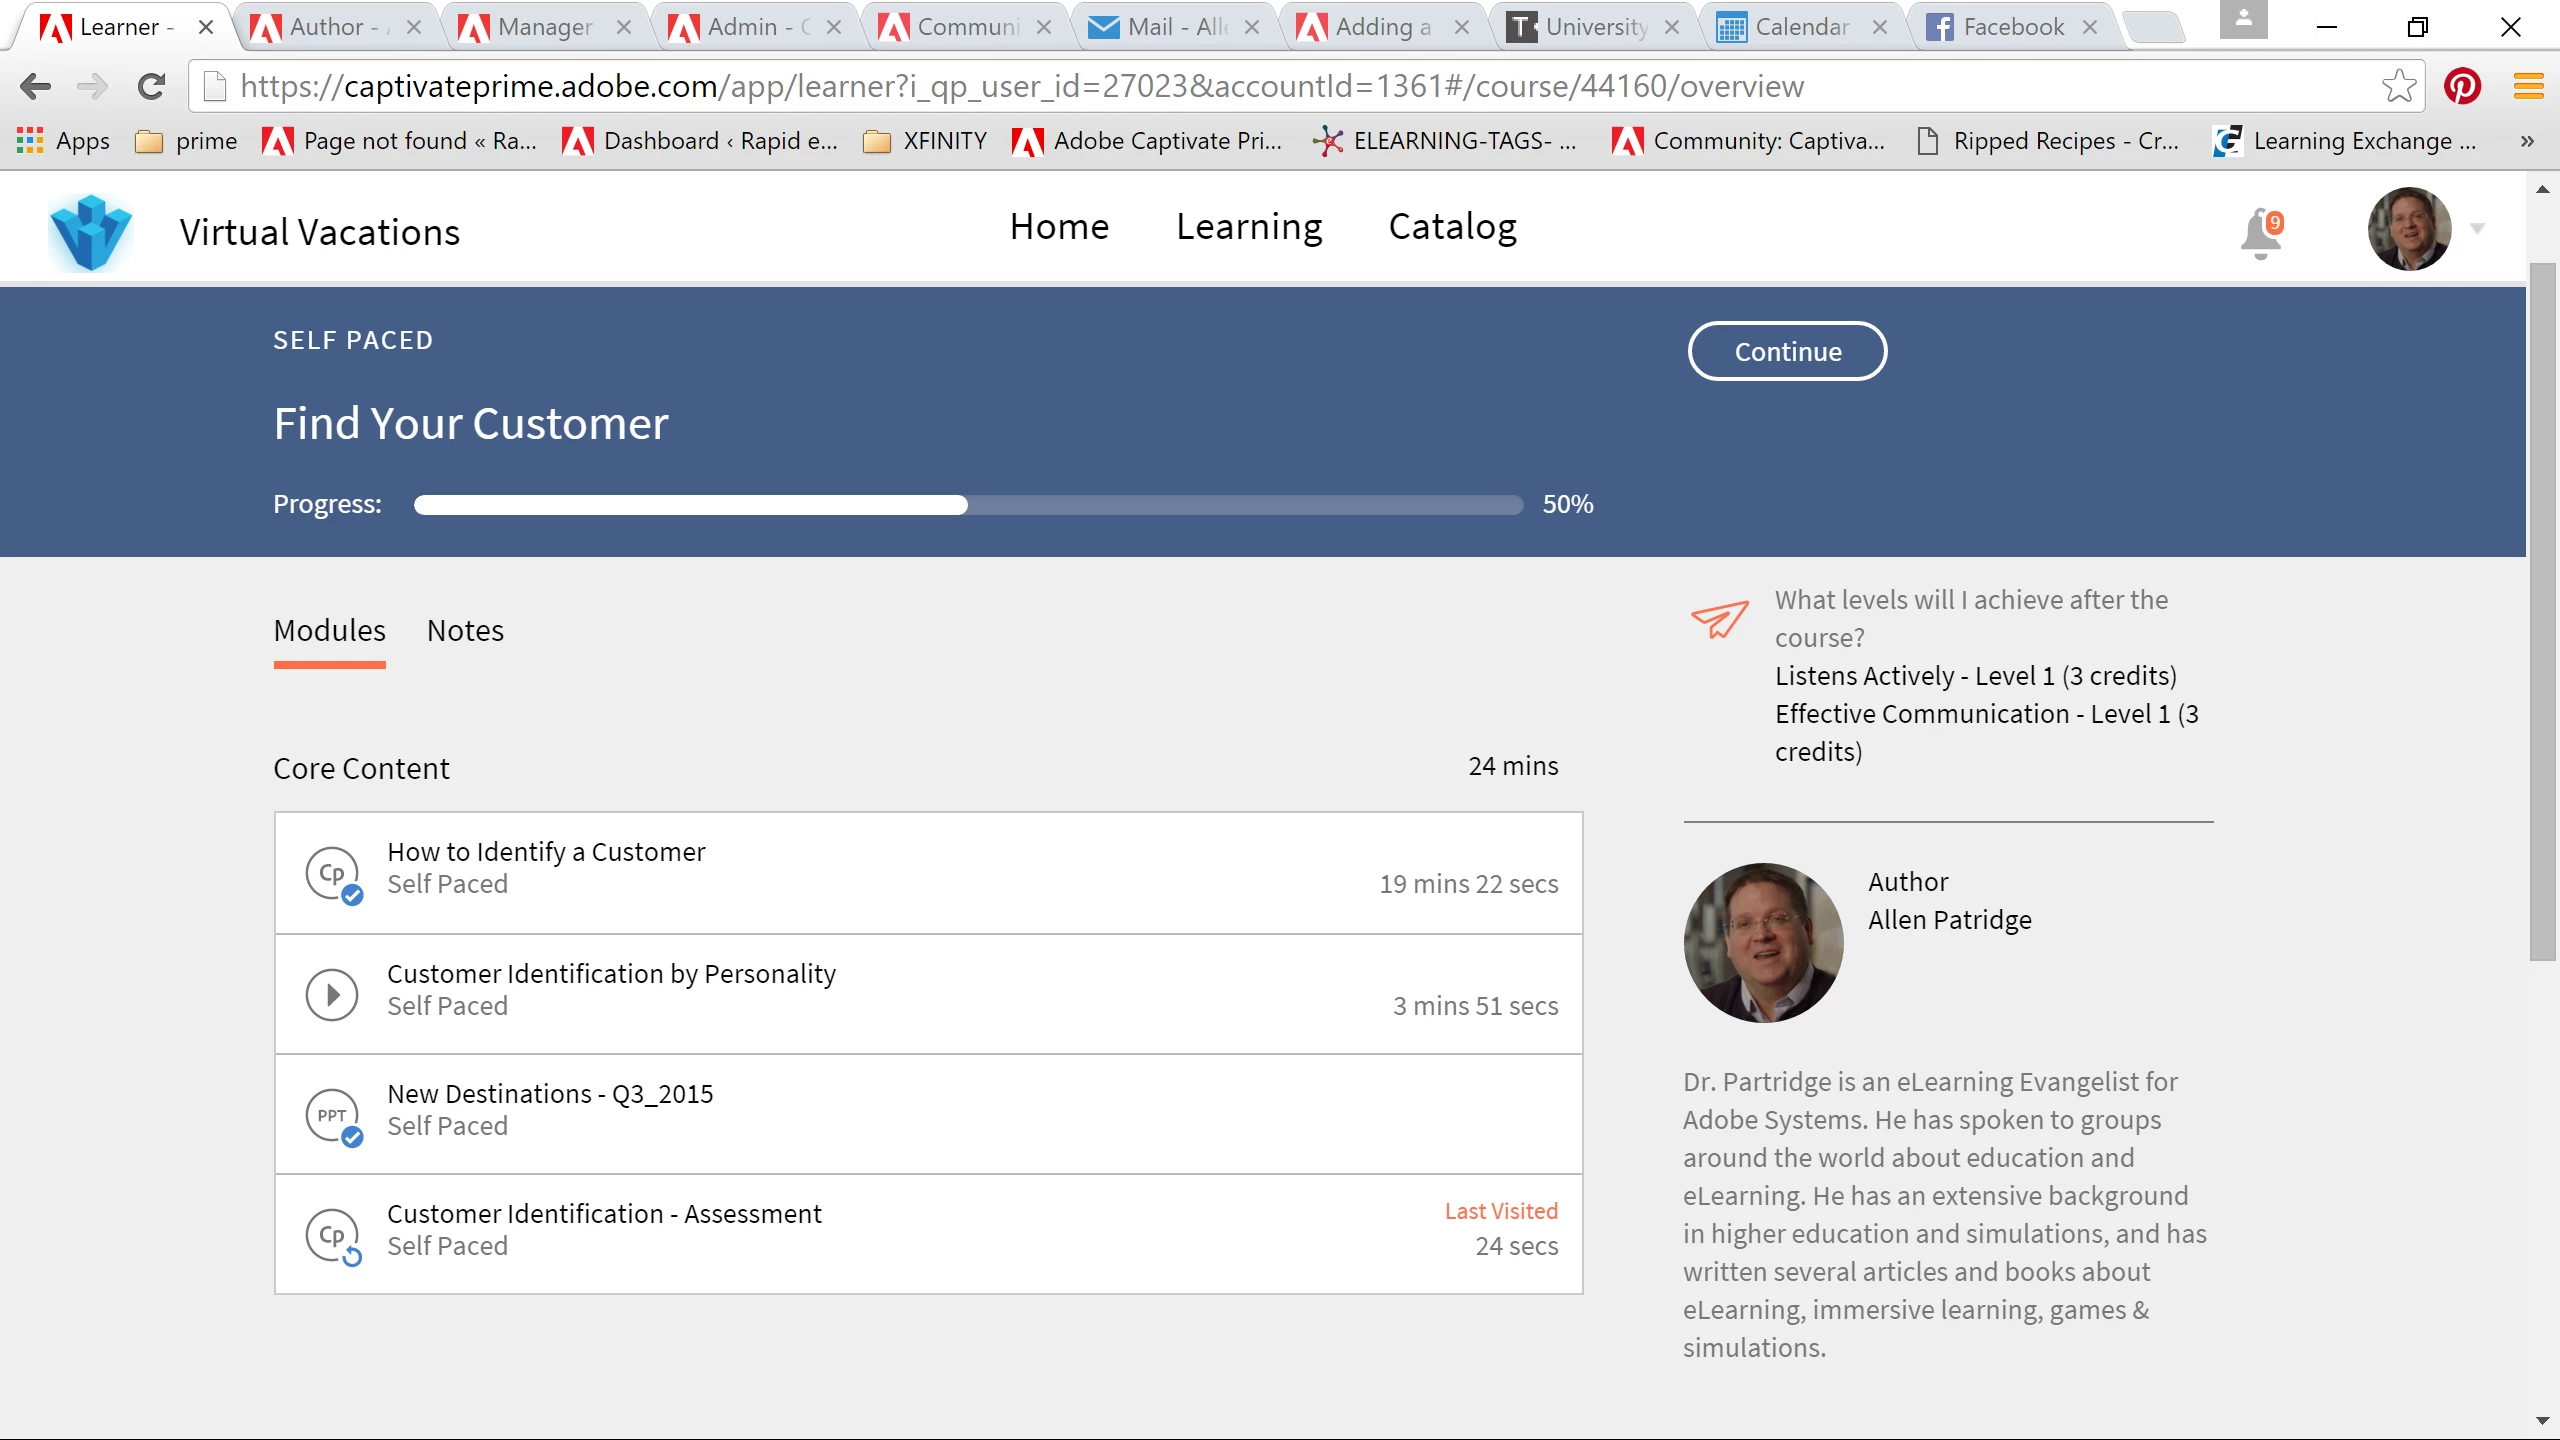
Task: Click the PPT icon for New Destinations
Action: tap(332, 1114)
